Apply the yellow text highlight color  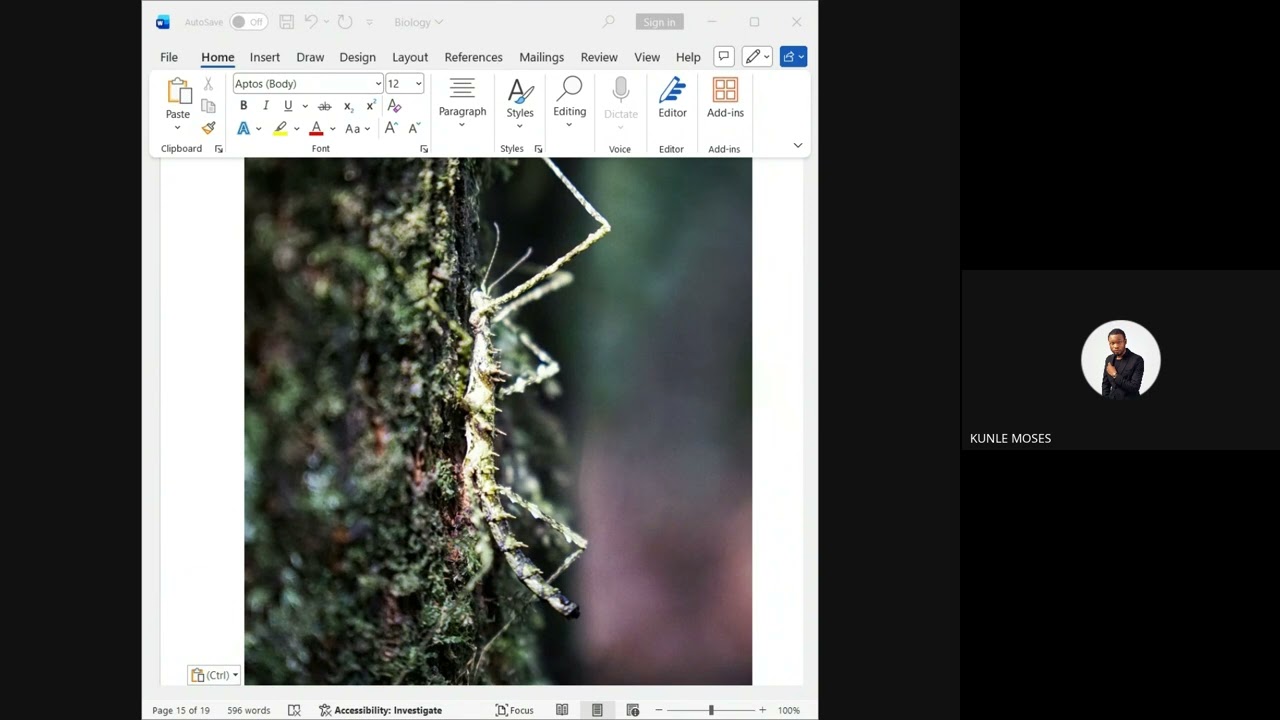(x=281, y=128)
